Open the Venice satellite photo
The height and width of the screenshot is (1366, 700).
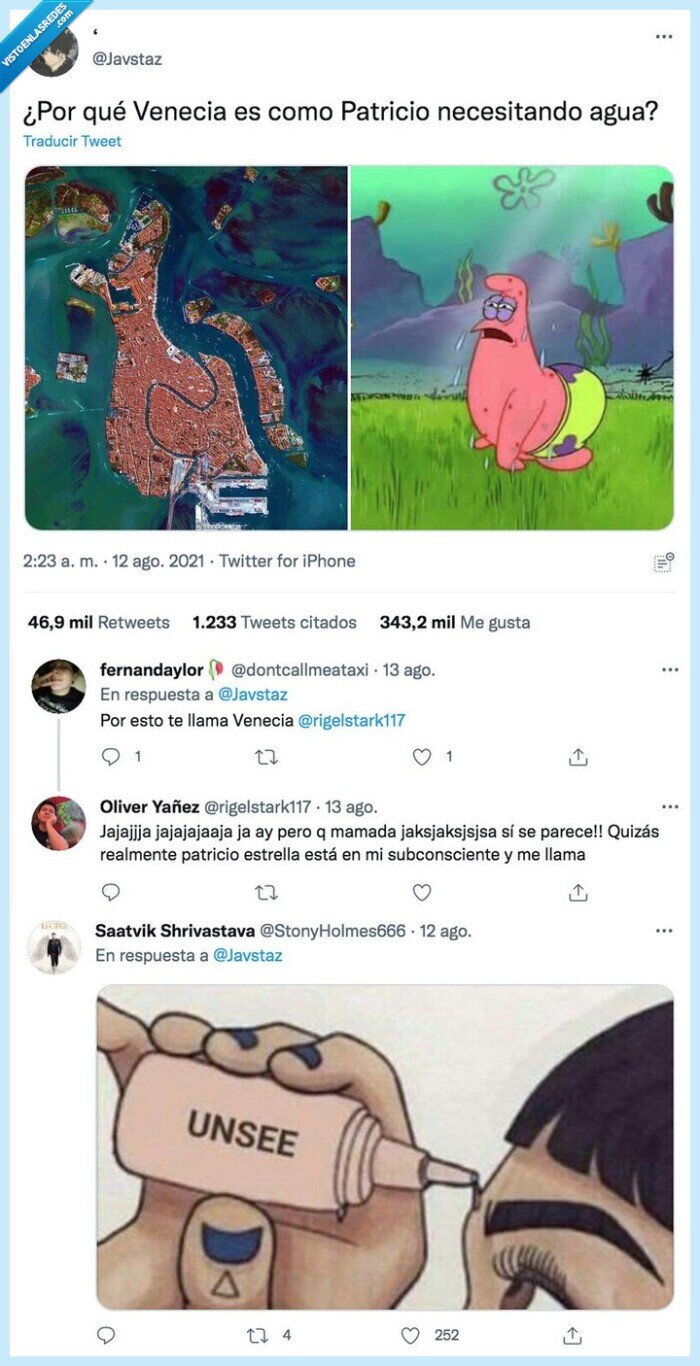(186, 347)
